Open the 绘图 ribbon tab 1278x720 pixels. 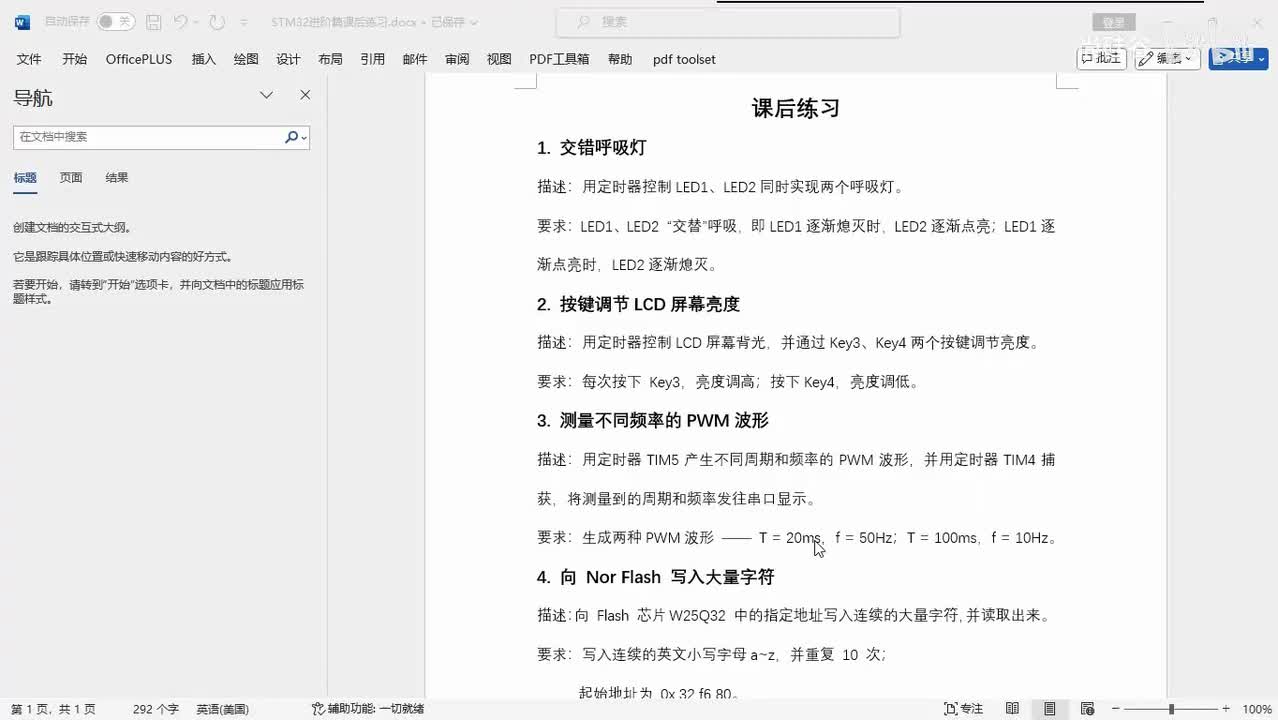pos(246,59)
